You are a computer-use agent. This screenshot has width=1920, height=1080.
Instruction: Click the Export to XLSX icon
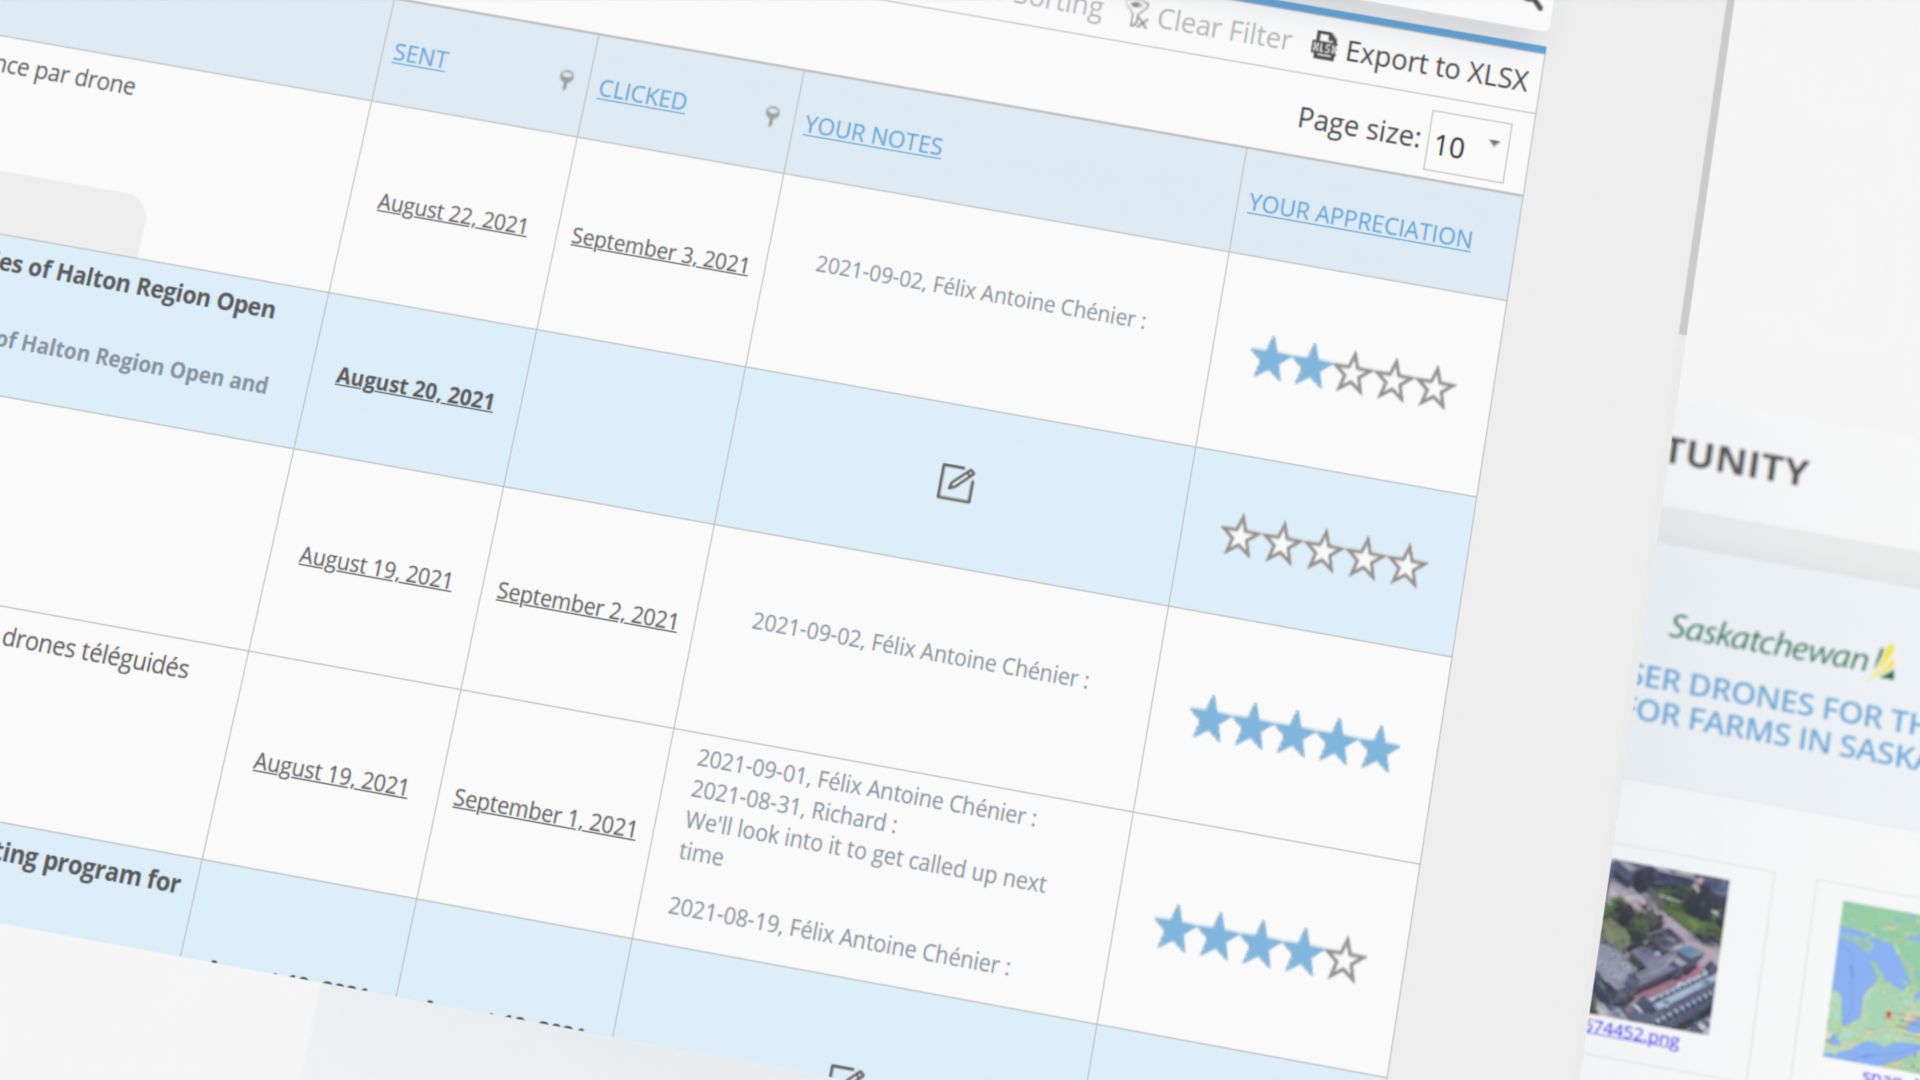pos(1324,45)
